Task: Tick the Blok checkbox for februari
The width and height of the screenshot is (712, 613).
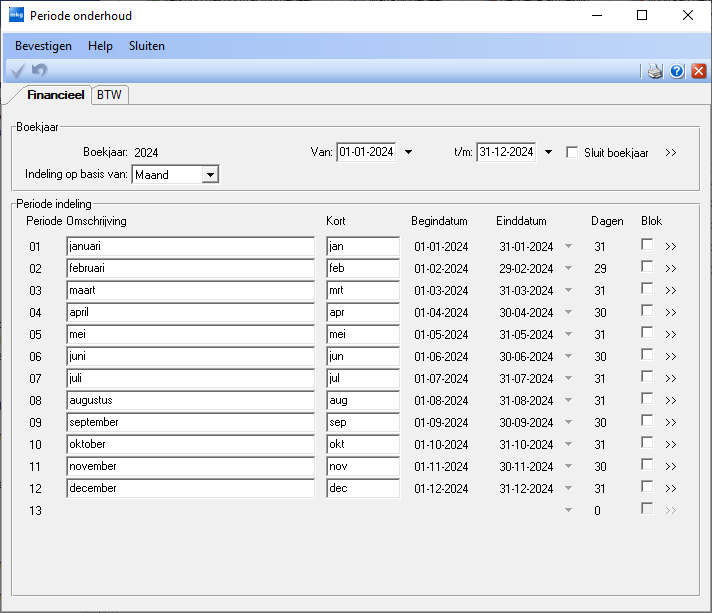Action: tap(647, 267)
